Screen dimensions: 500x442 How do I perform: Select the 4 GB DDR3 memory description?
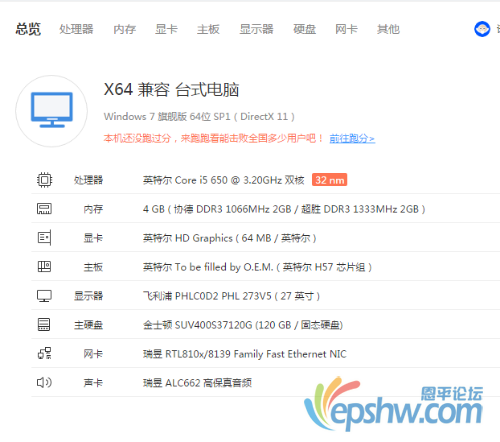pyautogui.click(x=284, y=209)
